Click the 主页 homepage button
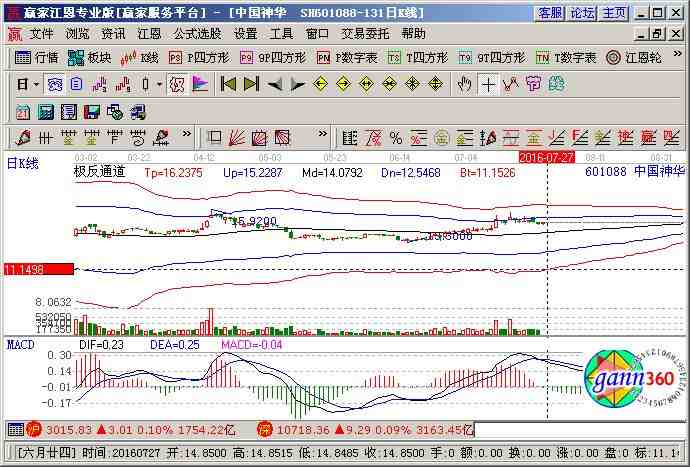The width and height of the screenshot is (690, 467). coord(614,13)
